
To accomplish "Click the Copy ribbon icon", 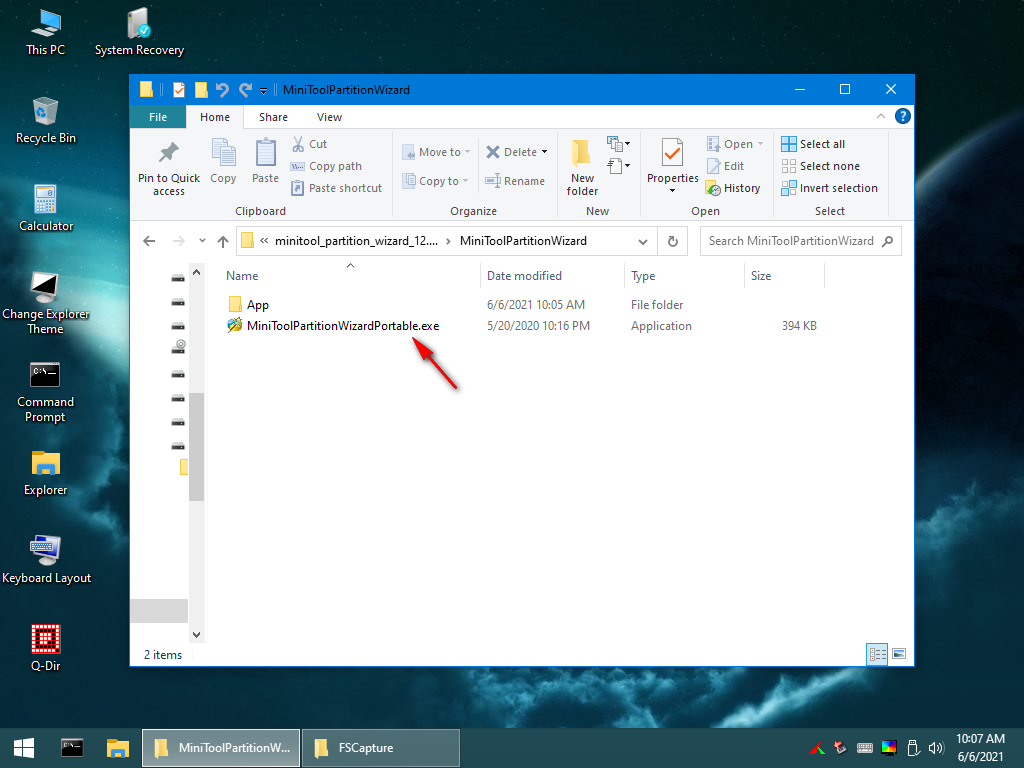I will tap(223, 161).
